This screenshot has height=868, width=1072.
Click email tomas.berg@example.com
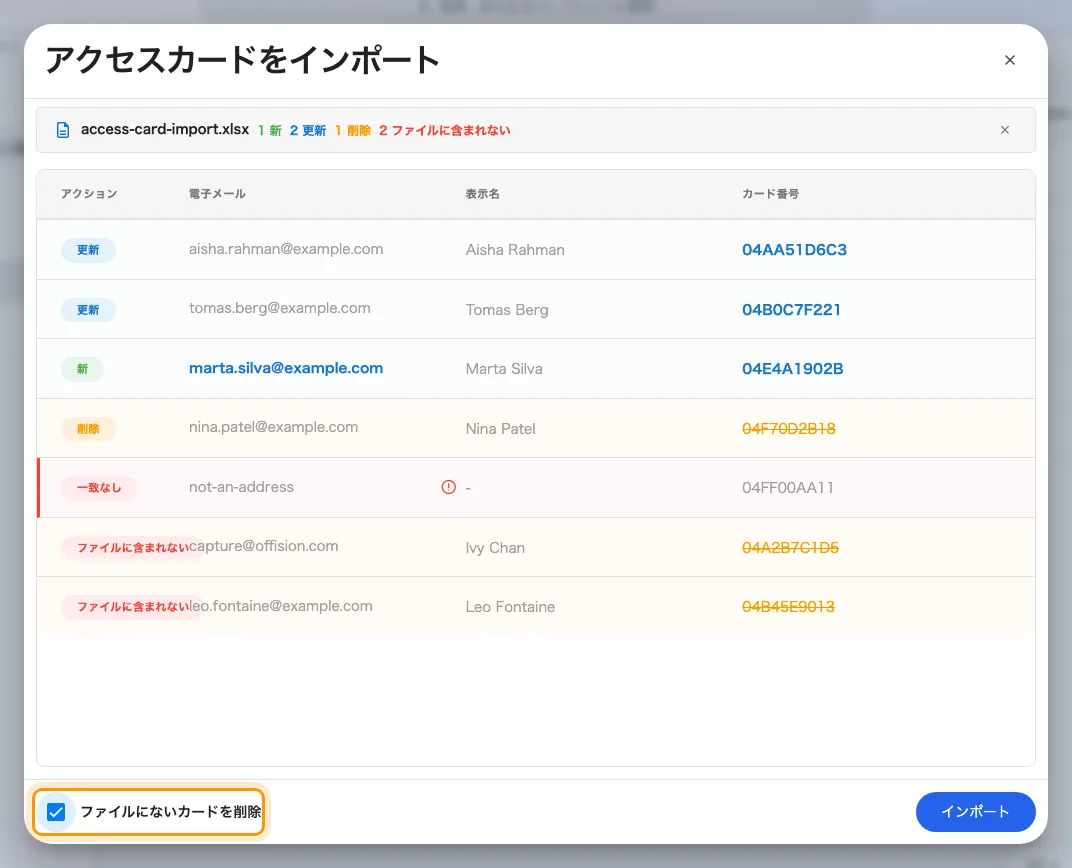point(280,308)
